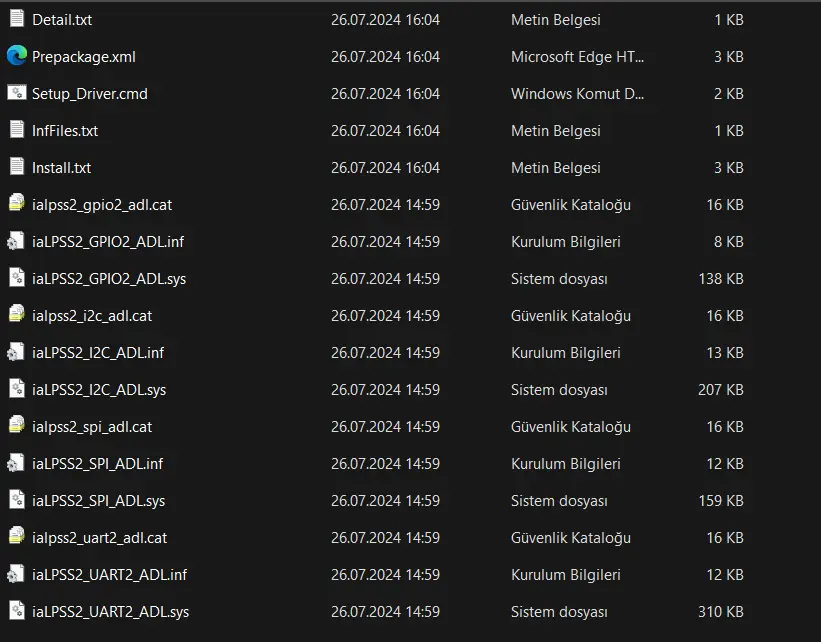821x642 pixels.
Task: Select the Install.txt file name
Action: 61,168
